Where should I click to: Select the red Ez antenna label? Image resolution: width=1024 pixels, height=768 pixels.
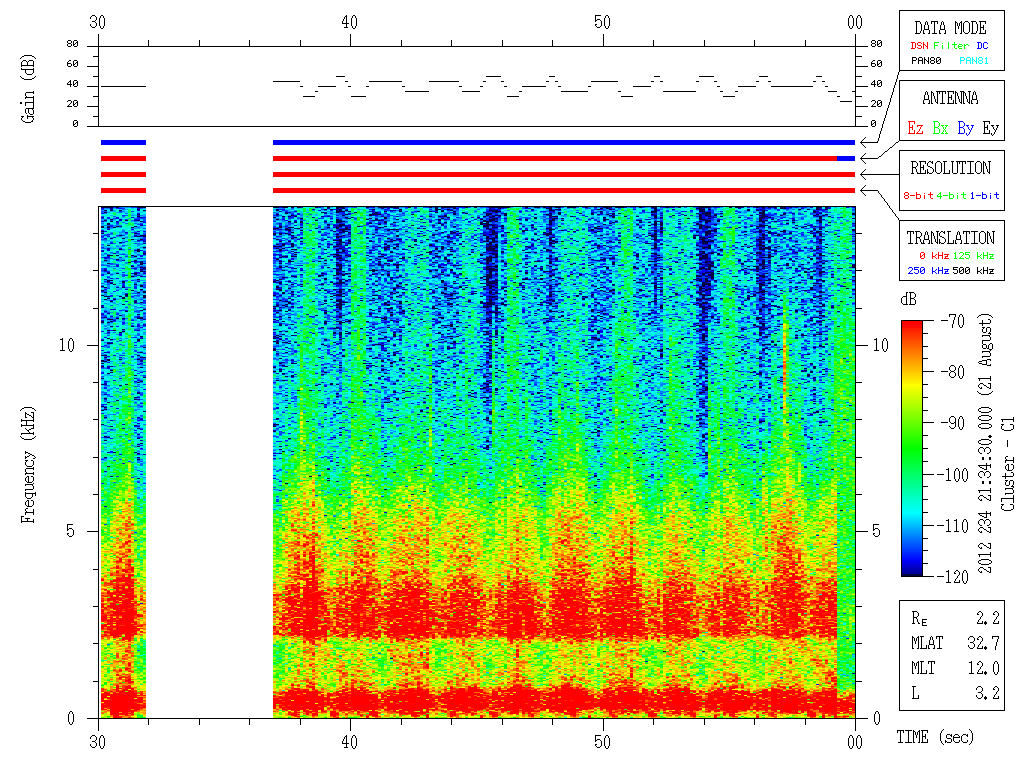915,128
